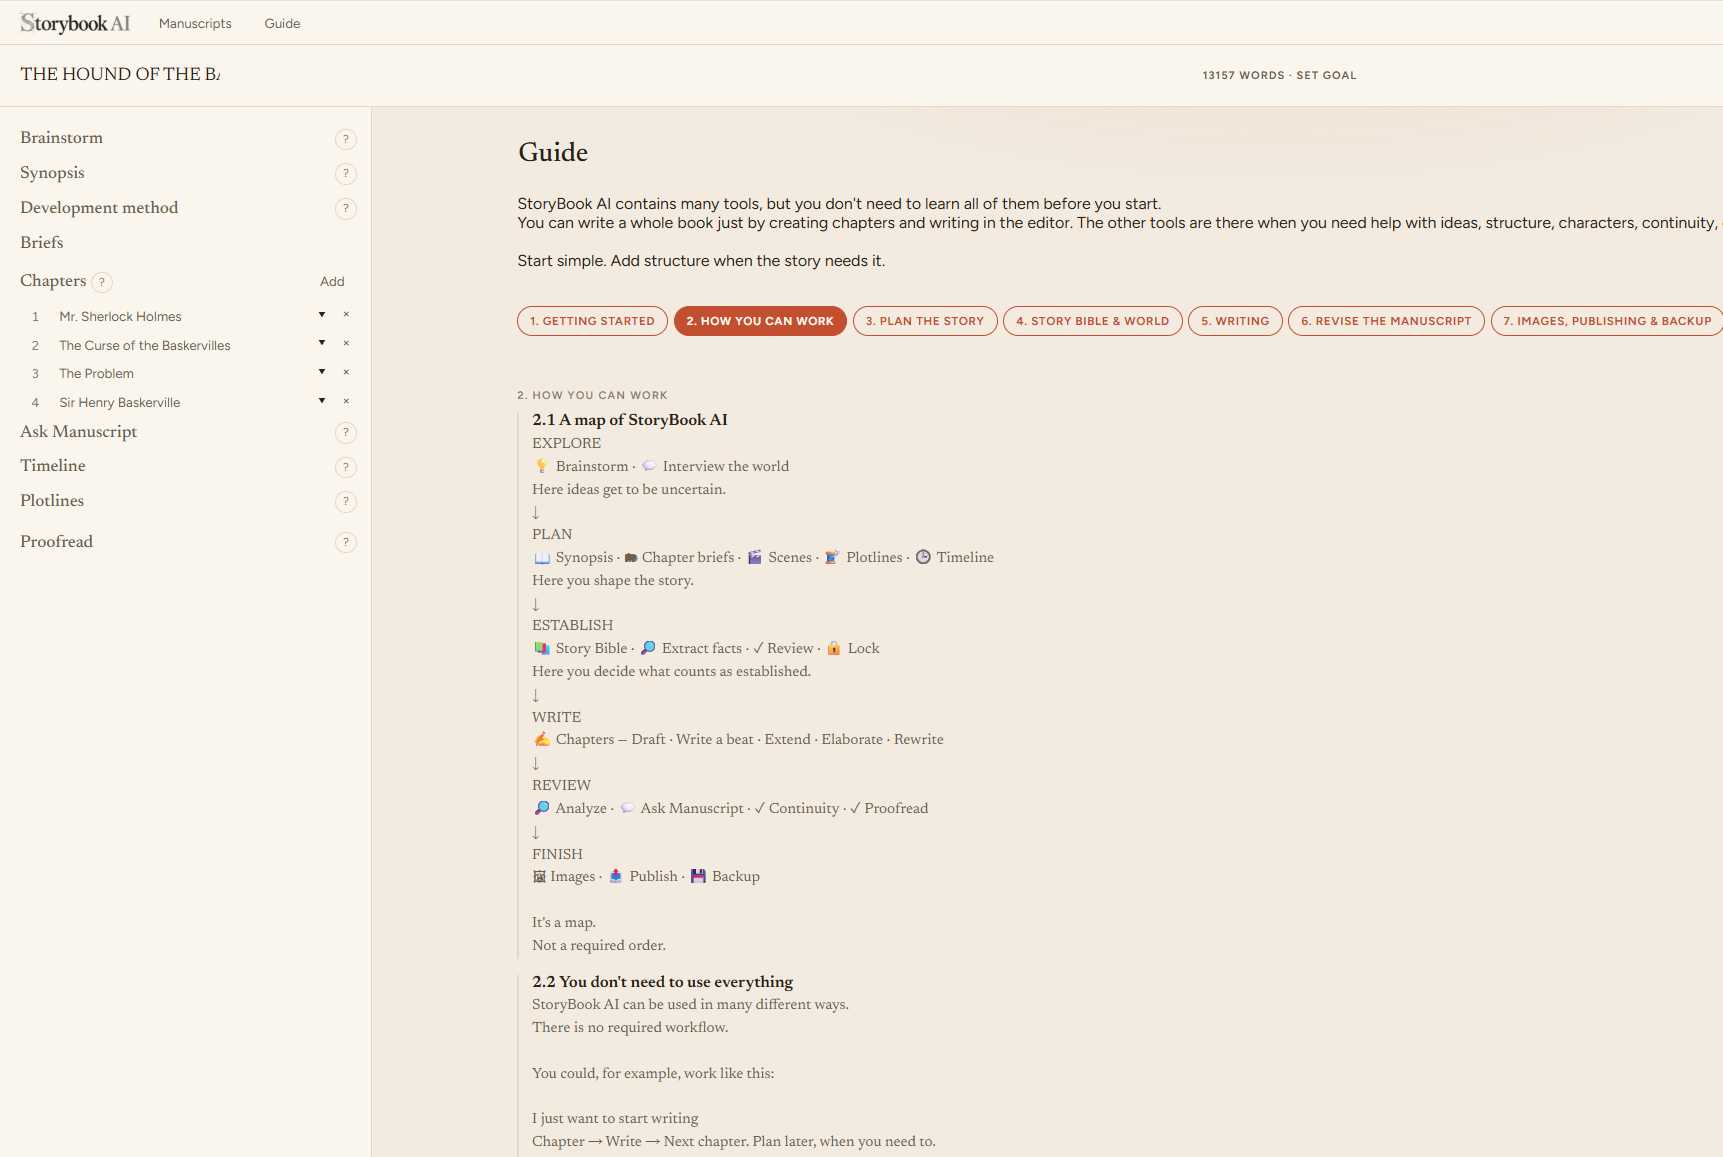Click manuscript title The Hound of the B
The image size is (1723, 1157).
(x=120, y=74)
